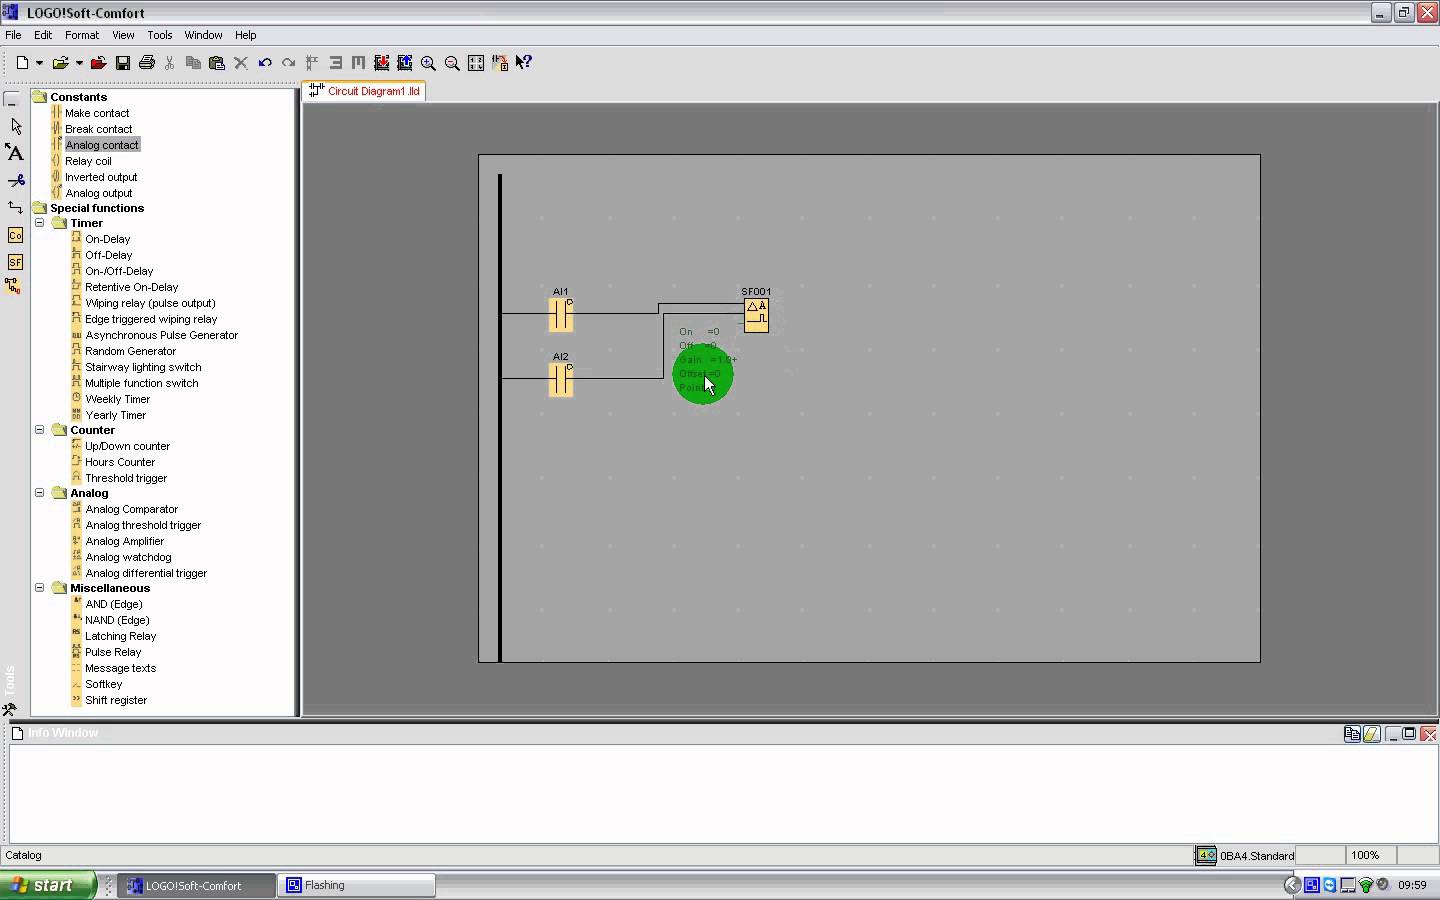Select the text insertion (A) tool
This screenshot has height=900, width=1440.
pos(14,153)
